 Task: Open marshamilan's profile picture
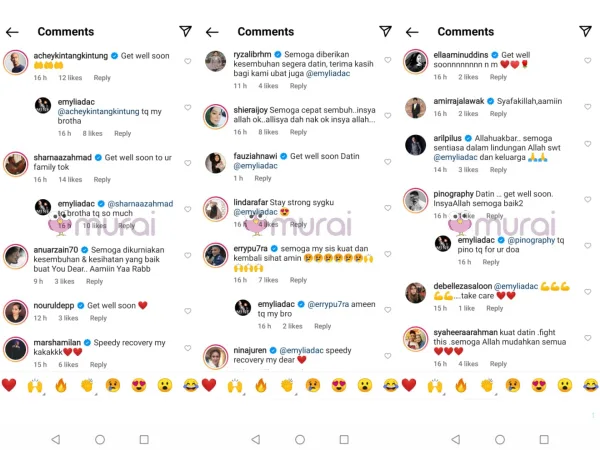coord(15,348)
